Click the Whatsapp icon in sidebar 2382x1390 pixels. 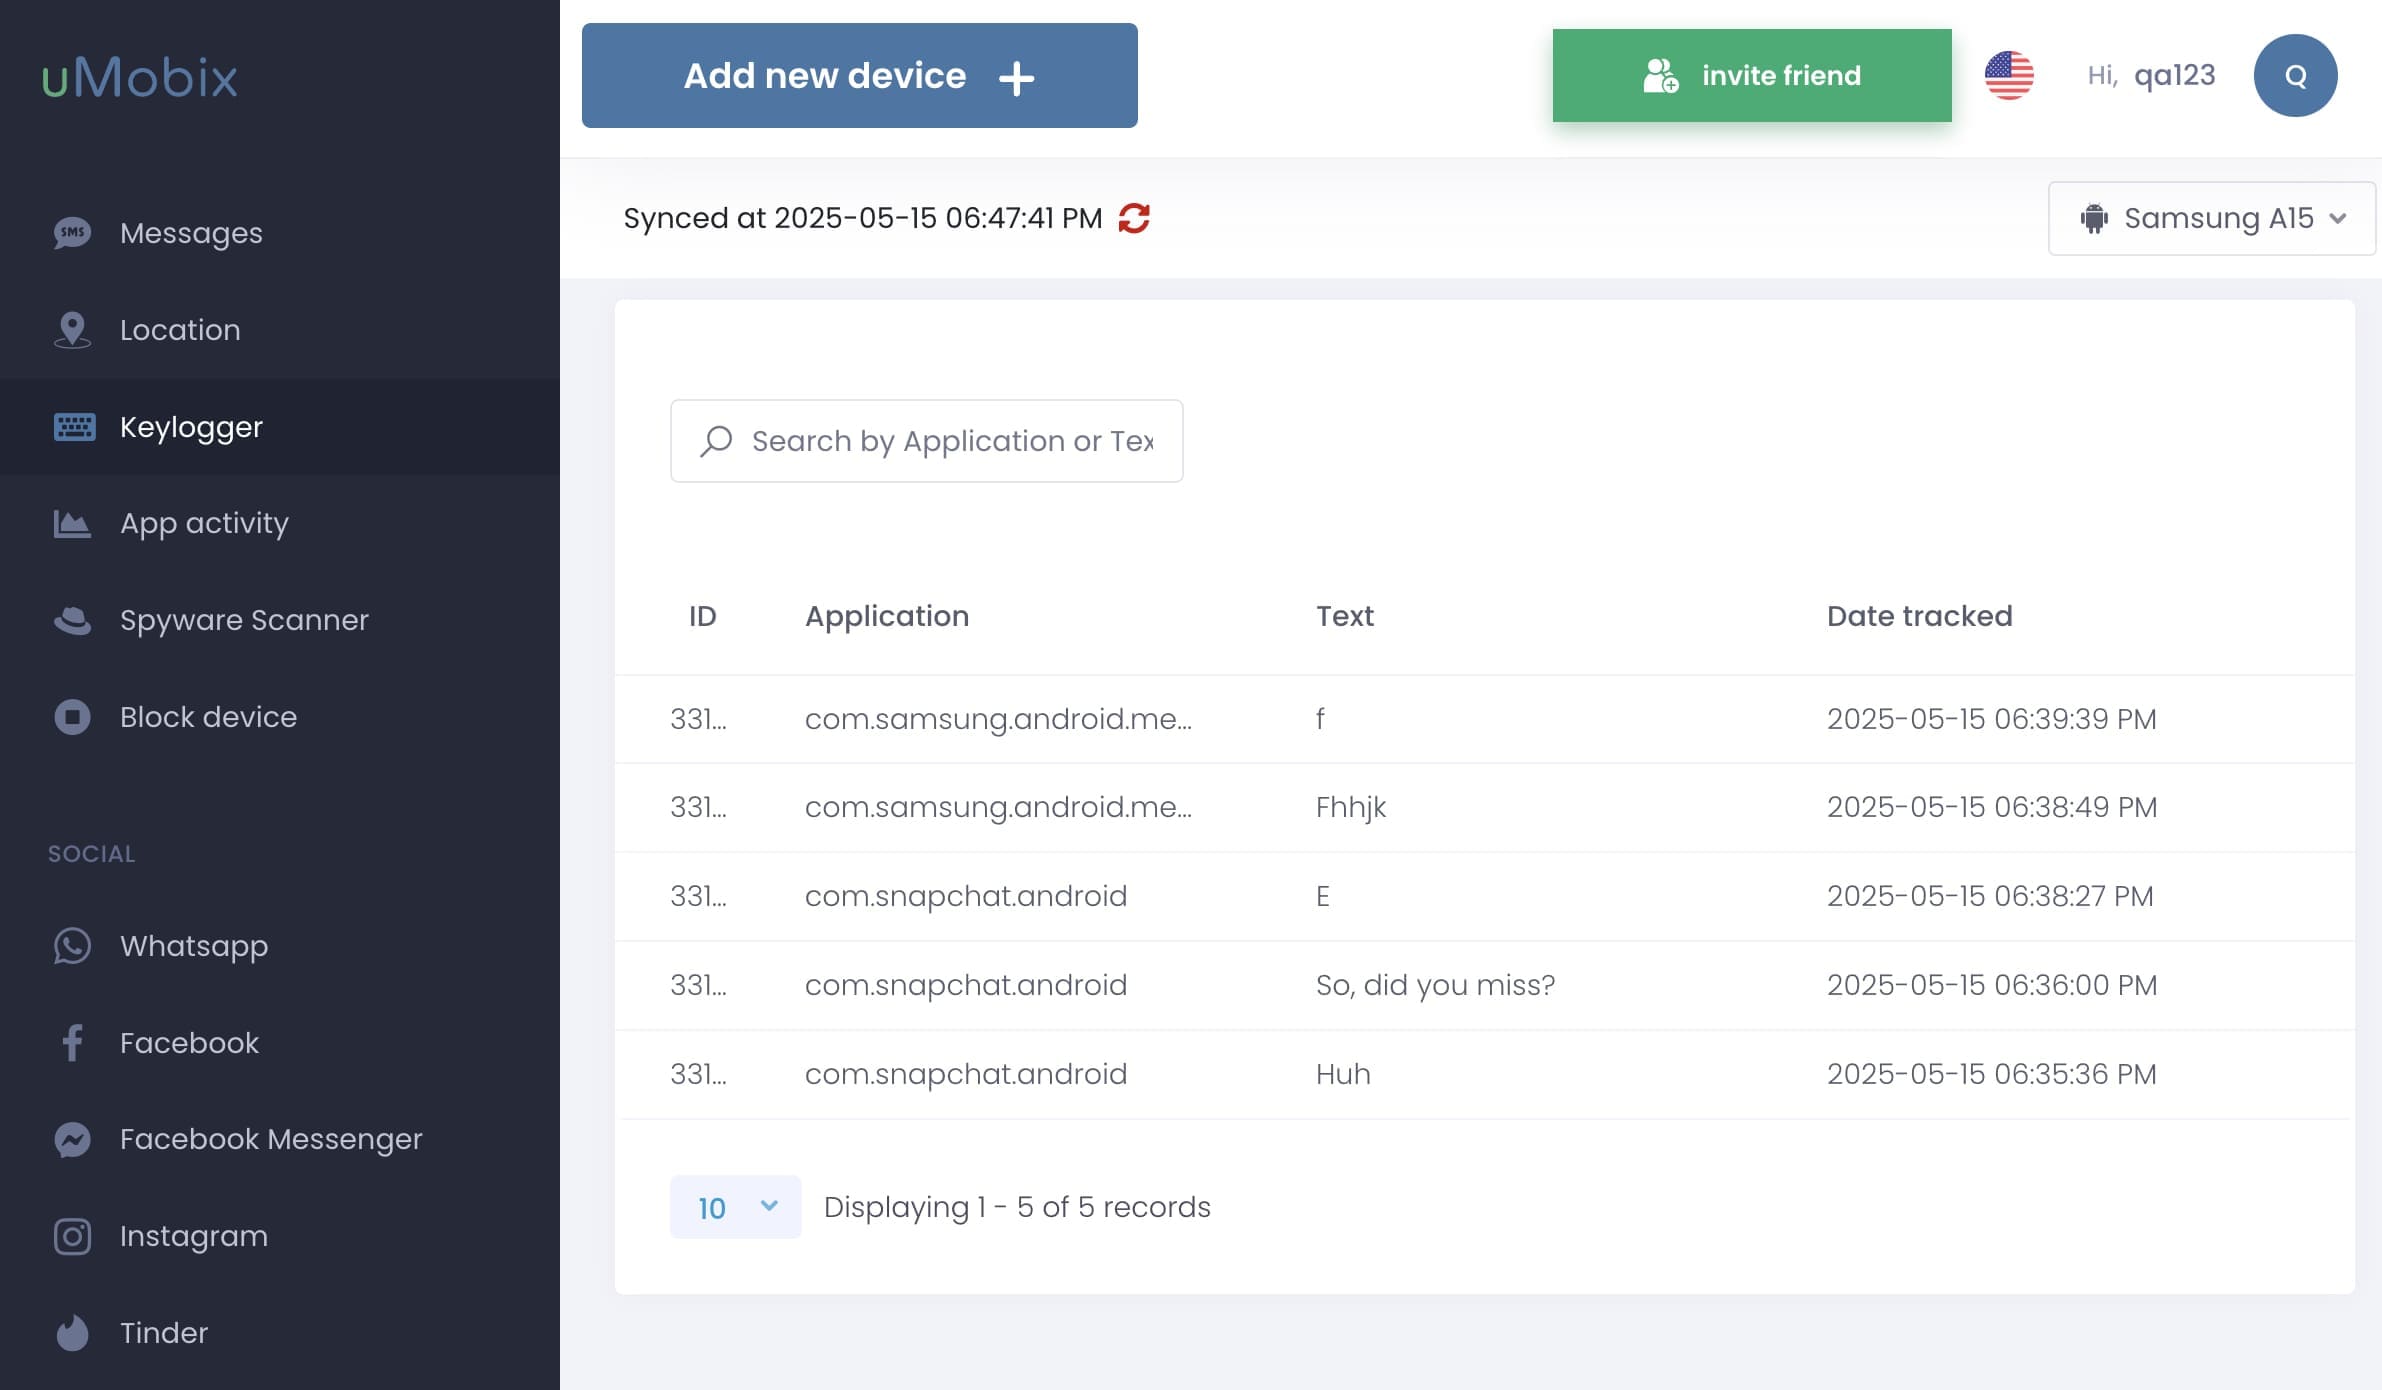click(x=72, y=946)
